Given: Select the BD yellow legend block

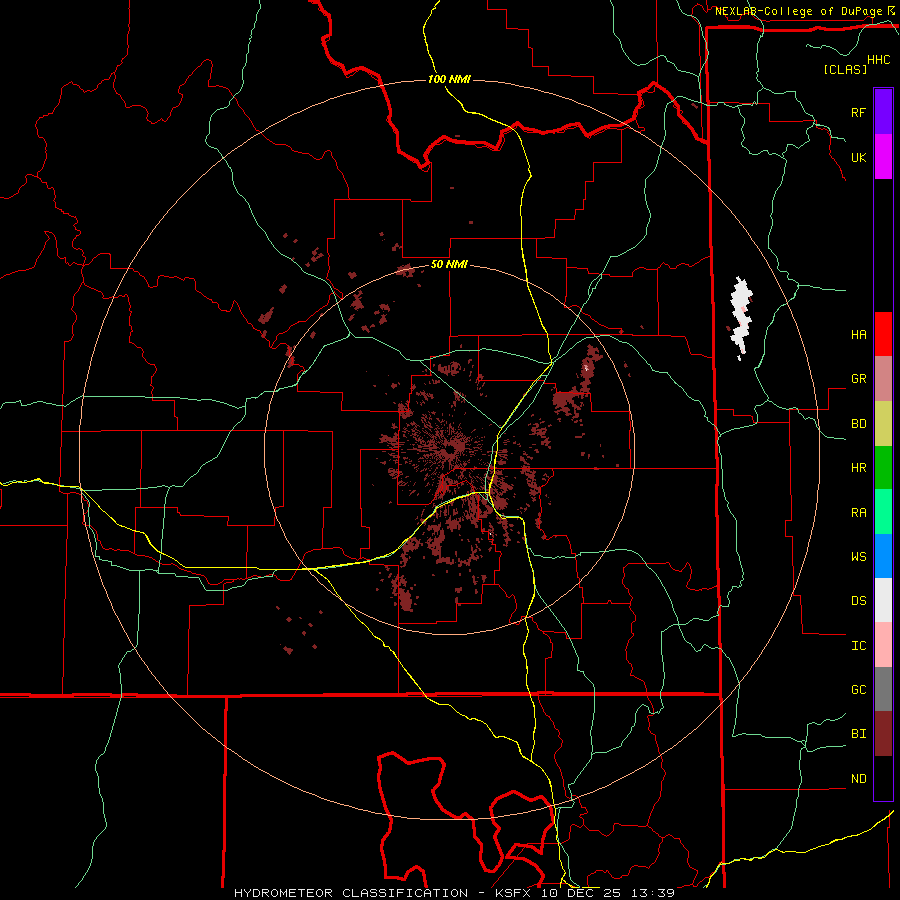Looking at the screenshot, I should (883, 423).
